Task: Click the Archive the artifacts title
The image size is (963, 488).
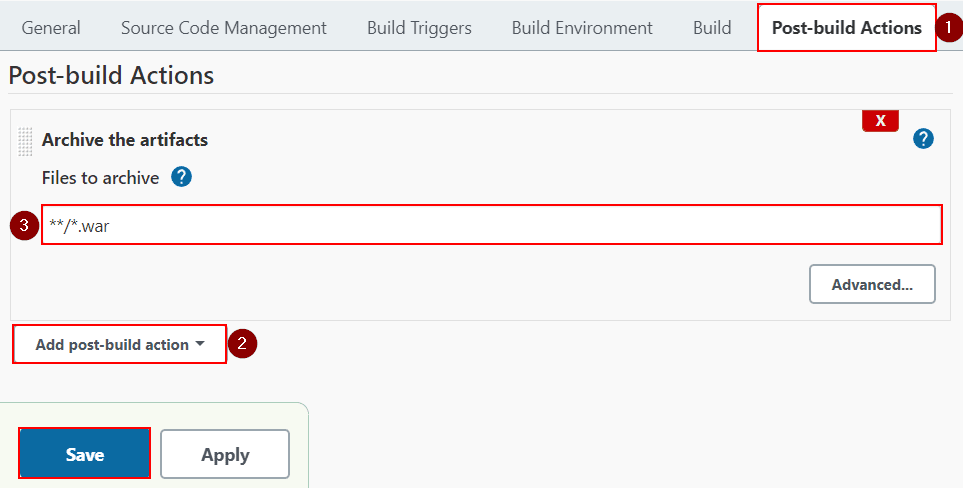Action: (125, 139)
